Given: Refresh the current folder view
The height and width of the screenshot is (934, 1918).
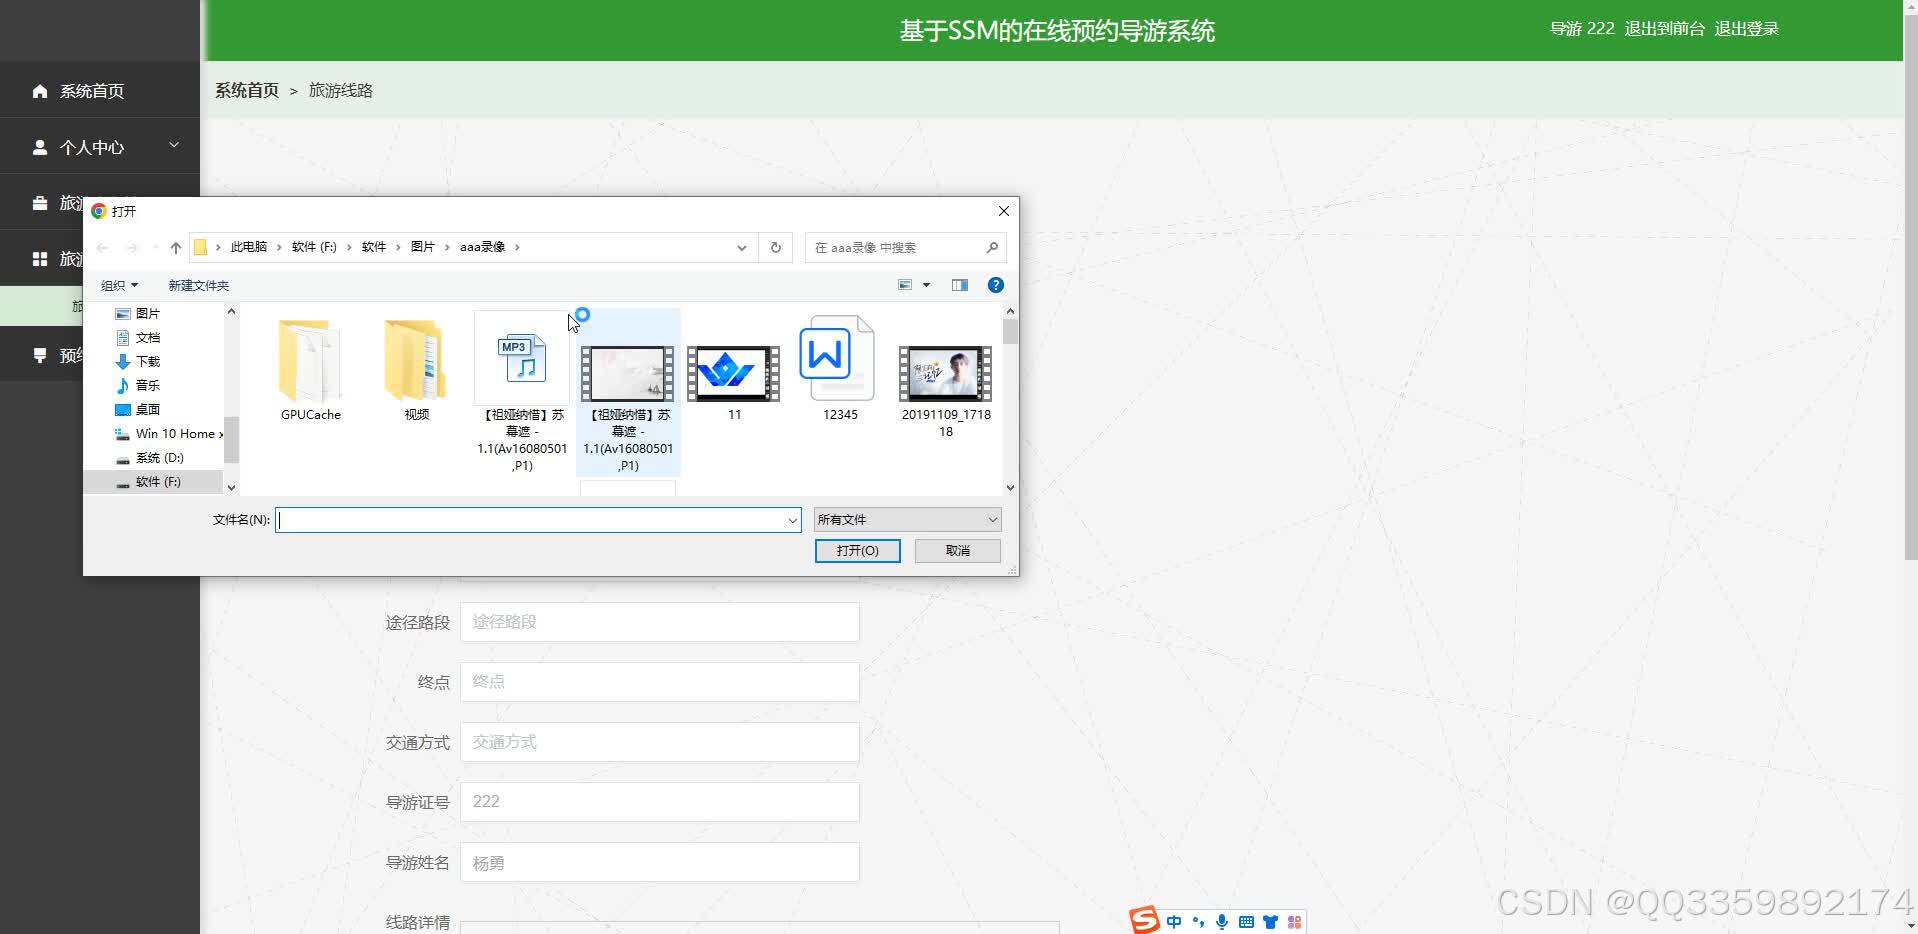Looking at the screenshot, I should 776,247.
